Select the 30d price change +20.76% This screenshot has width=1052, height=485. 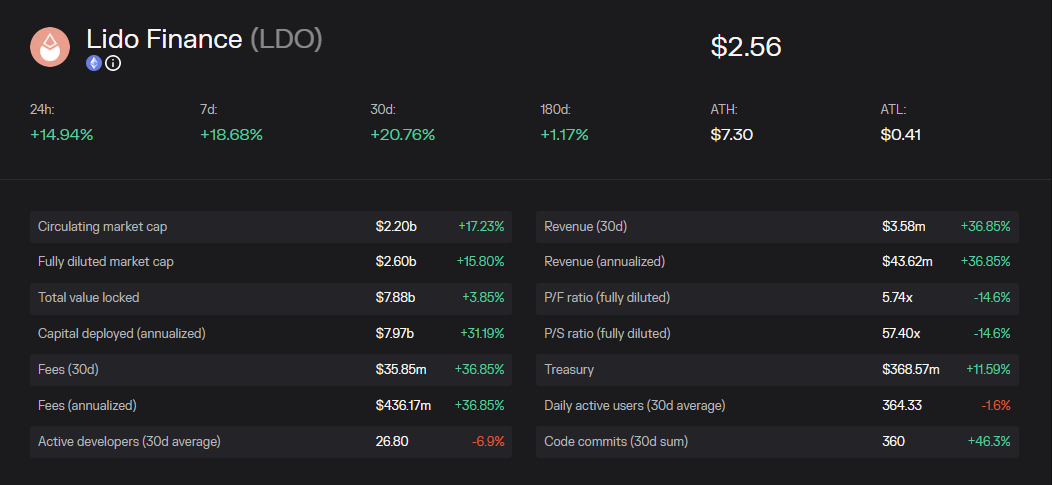tap(403, 134)
